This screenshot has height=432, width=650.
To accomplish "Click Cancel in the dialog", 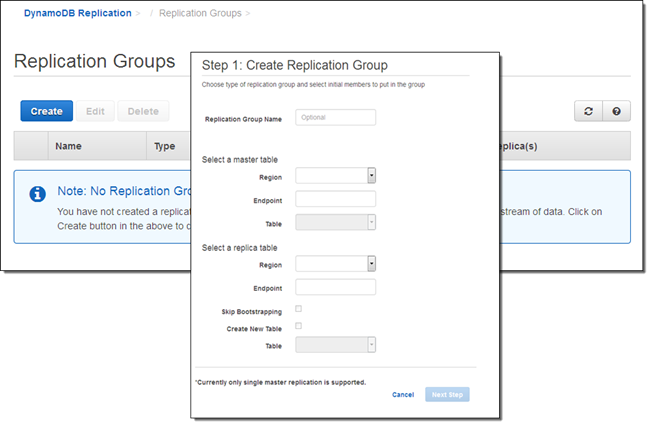I will [x=403, y=395].
